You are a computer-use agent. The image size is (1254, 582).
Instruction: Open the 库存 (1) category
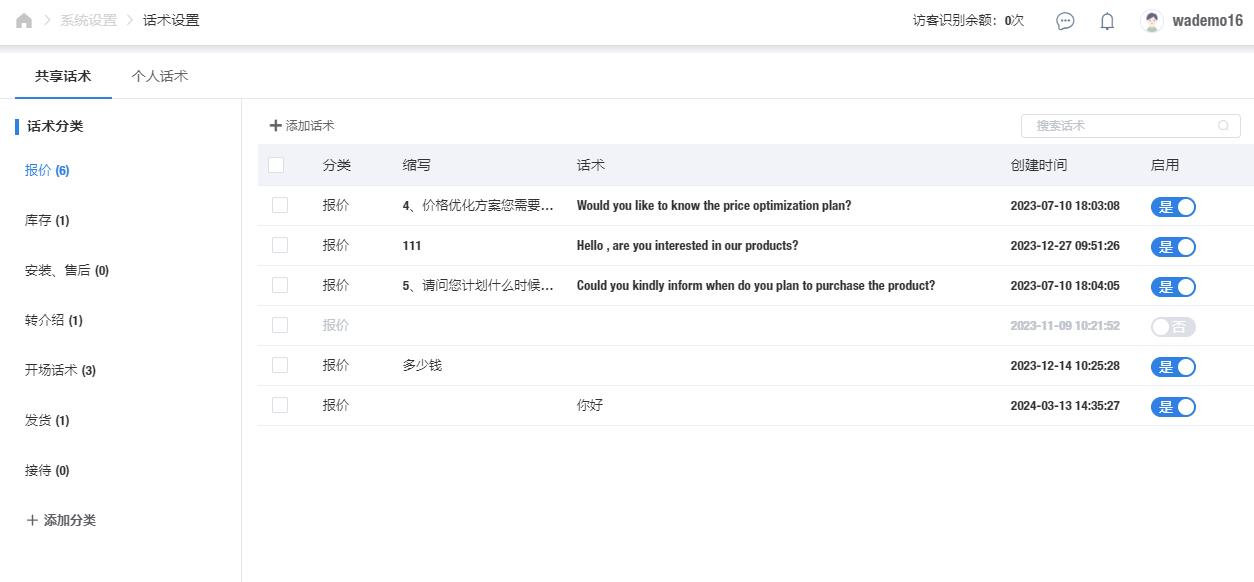point(47,220)
